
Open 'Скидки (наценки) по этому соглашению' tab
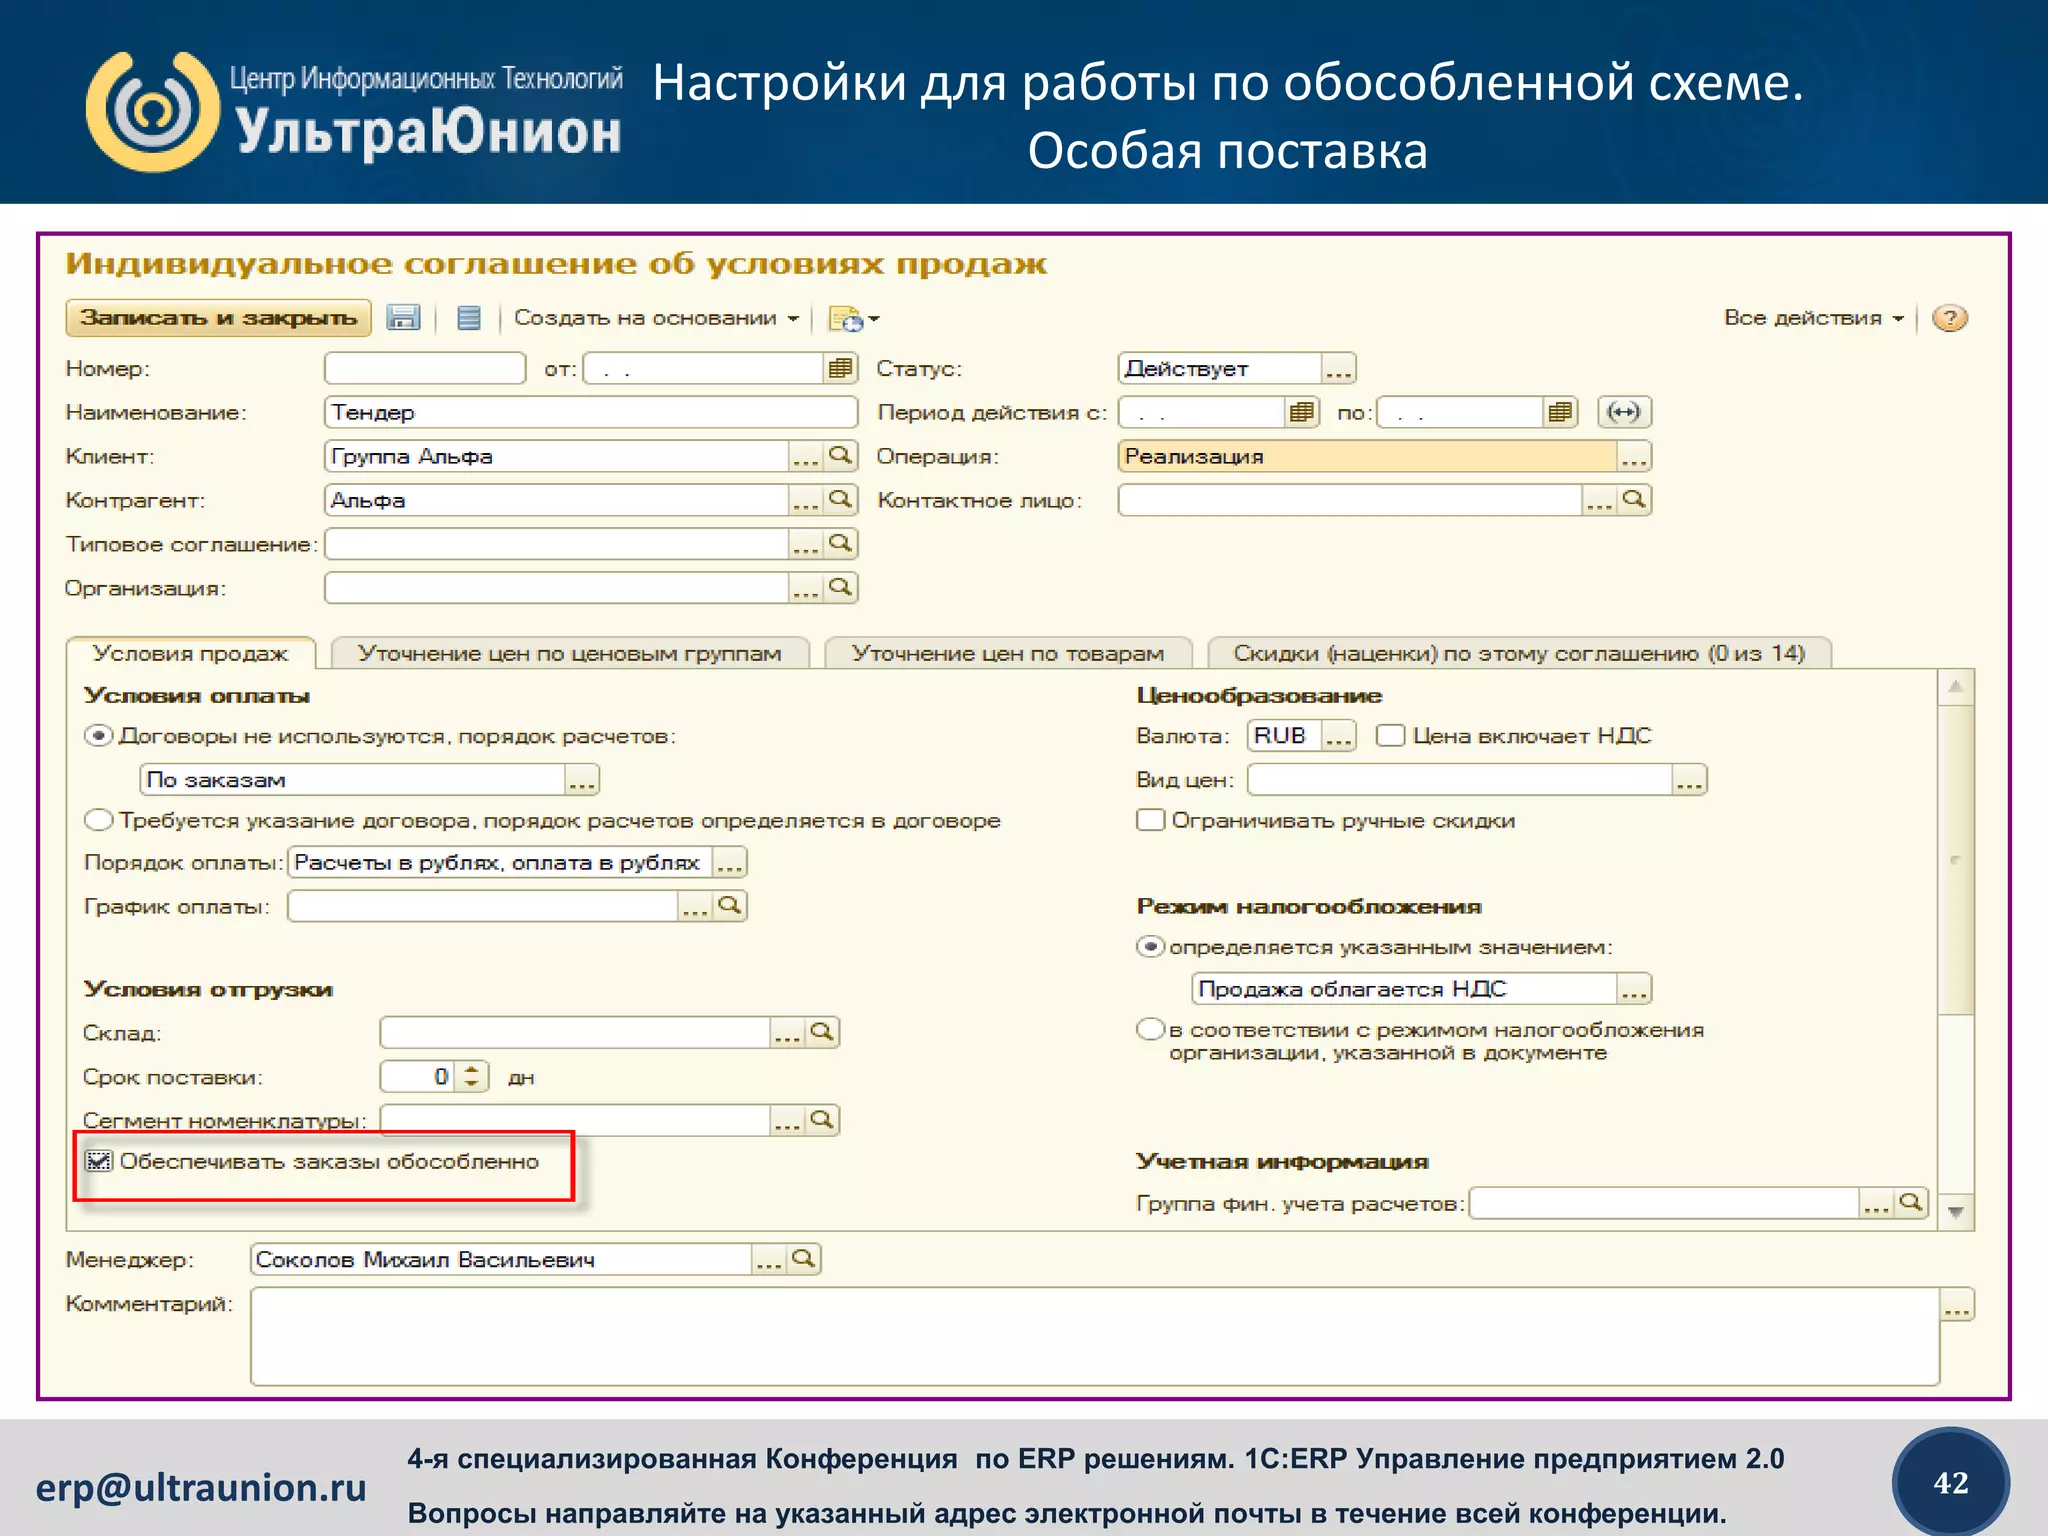(1519, 653)
